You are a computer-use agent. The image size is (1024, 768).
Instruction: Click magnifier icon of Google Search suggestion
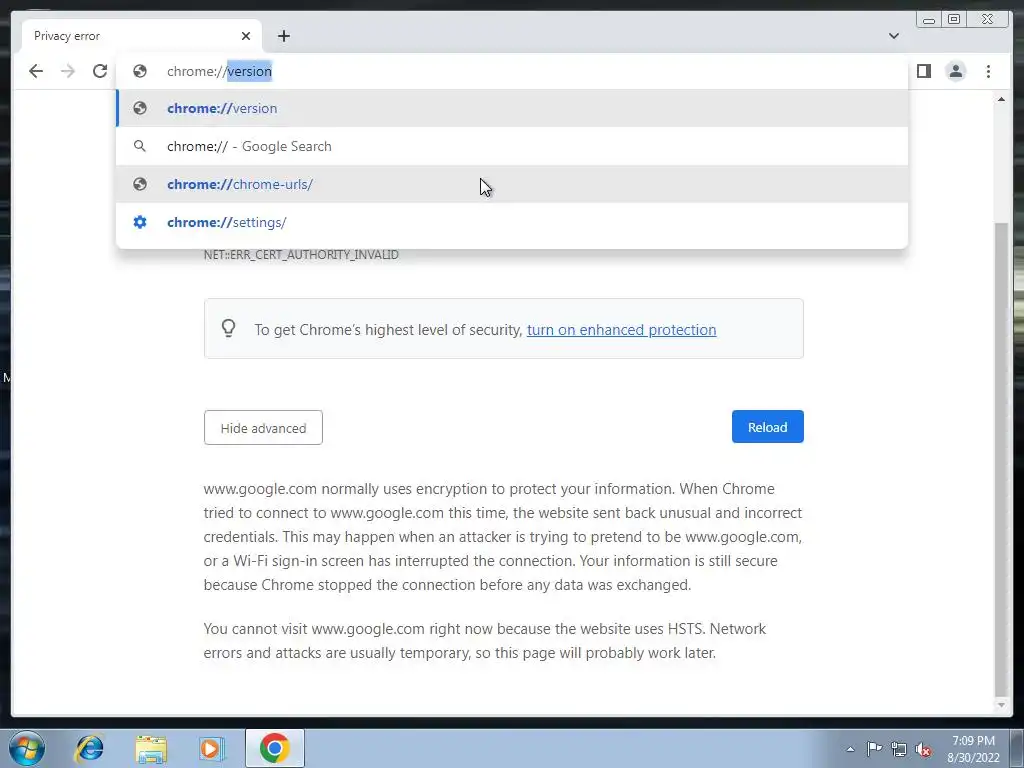pyautogui.click(x=140, y=146)
